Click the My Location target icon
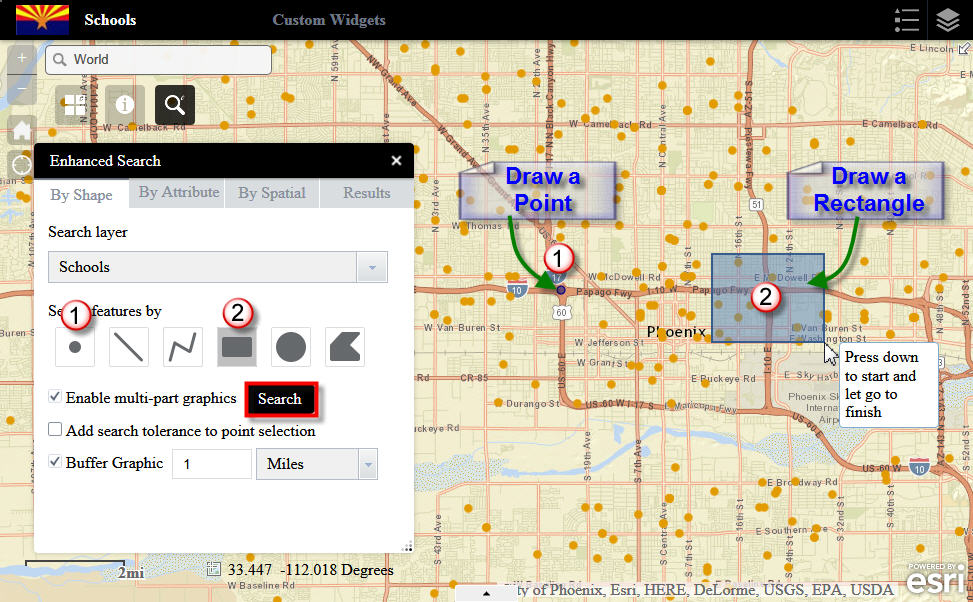973x602 pixels. [x=22, y=165]
